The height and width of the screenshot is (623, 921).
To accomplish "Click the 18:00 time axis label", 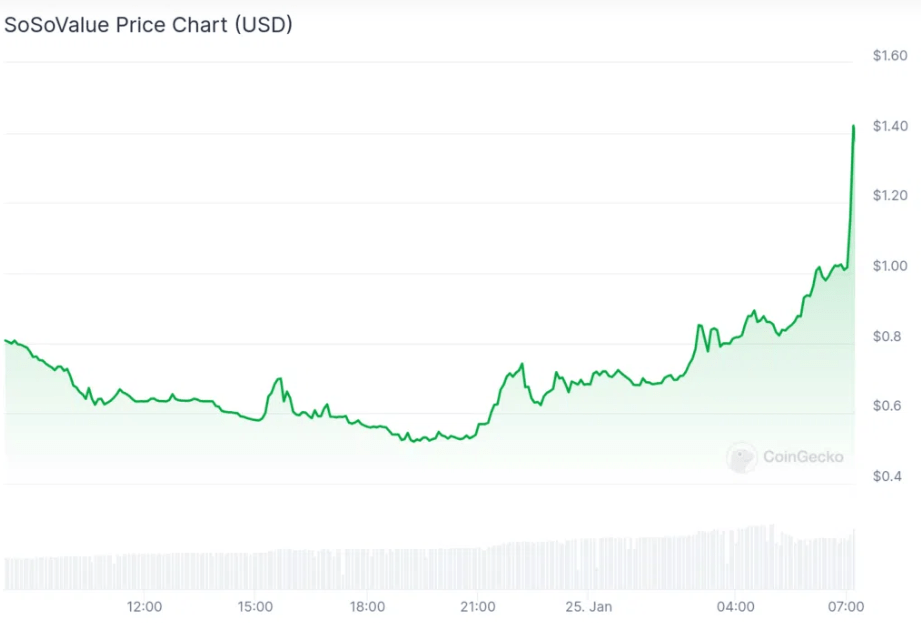I will click(367, 606).
